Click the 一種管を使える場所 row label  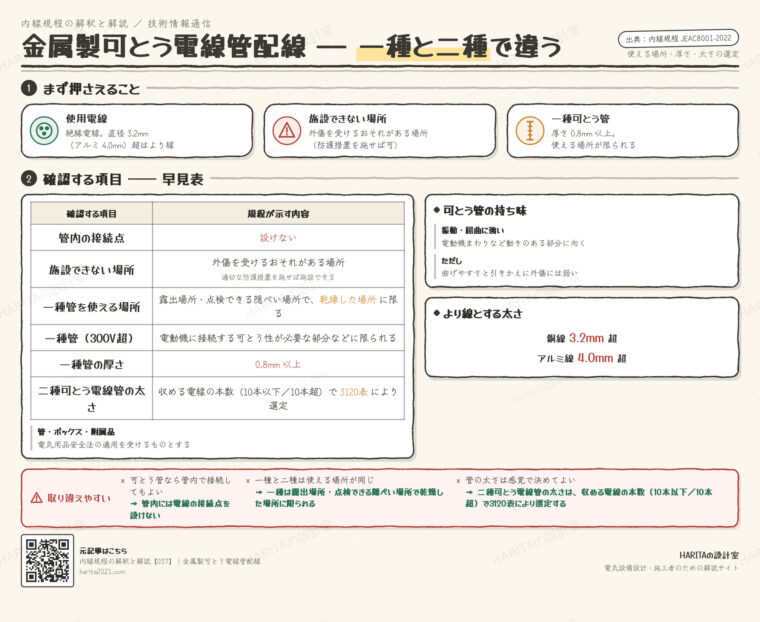[x=91, y=307]
